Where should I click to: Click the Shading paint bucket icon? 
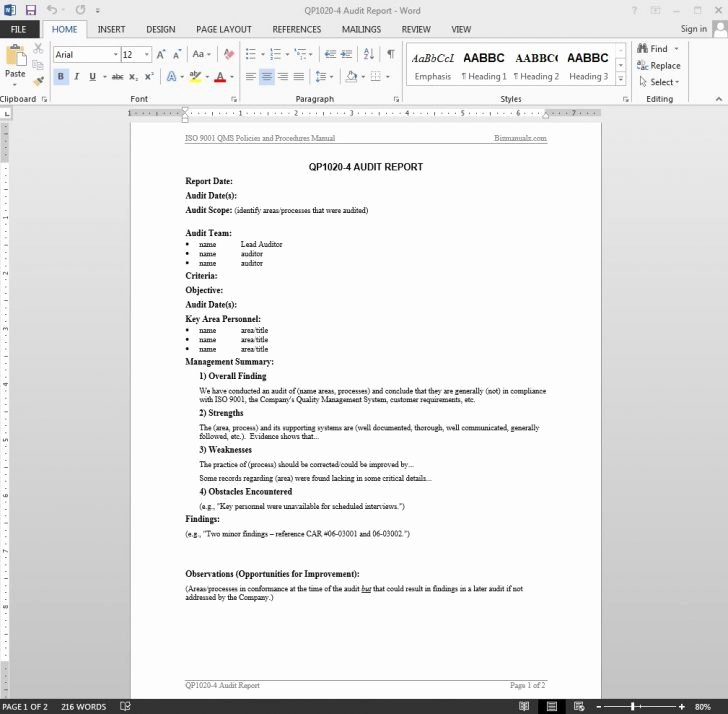(x=351, y=77)
